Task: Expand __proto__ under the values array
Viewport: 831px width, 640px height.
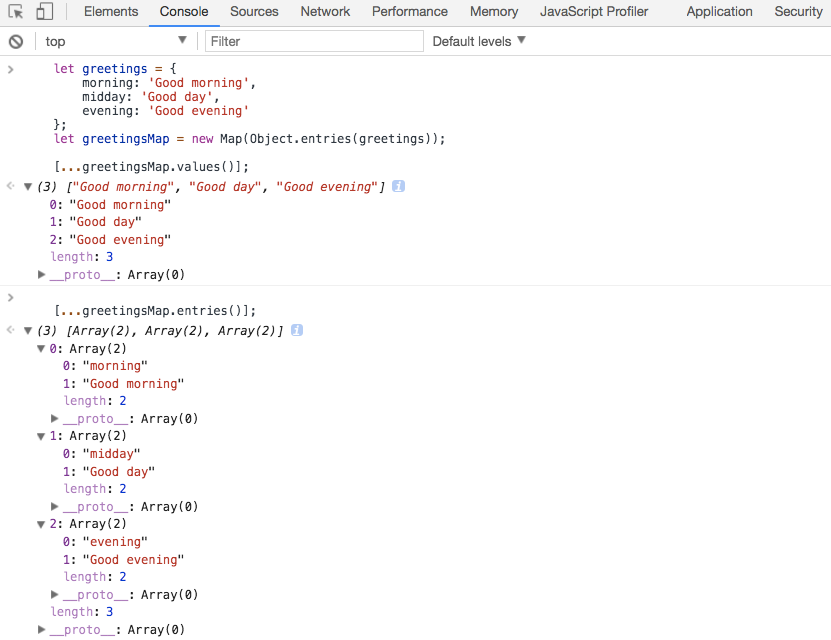Action: 41,274
